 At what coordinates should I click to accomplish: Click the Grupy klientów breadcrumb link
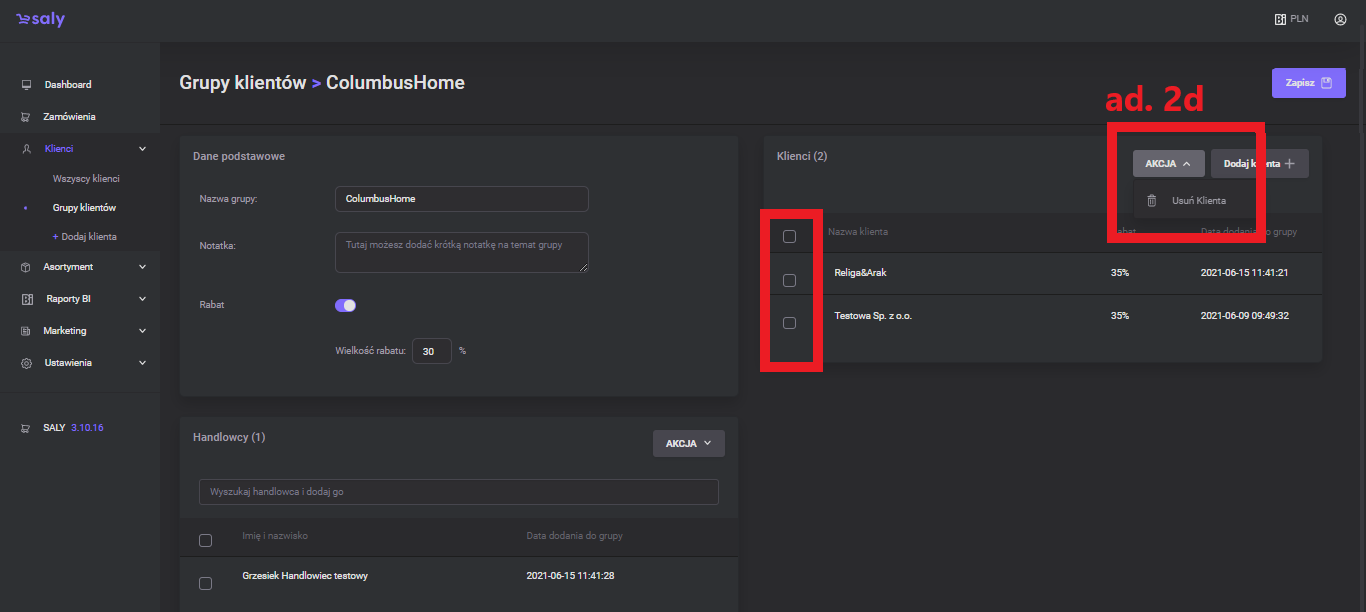[242, 83]
